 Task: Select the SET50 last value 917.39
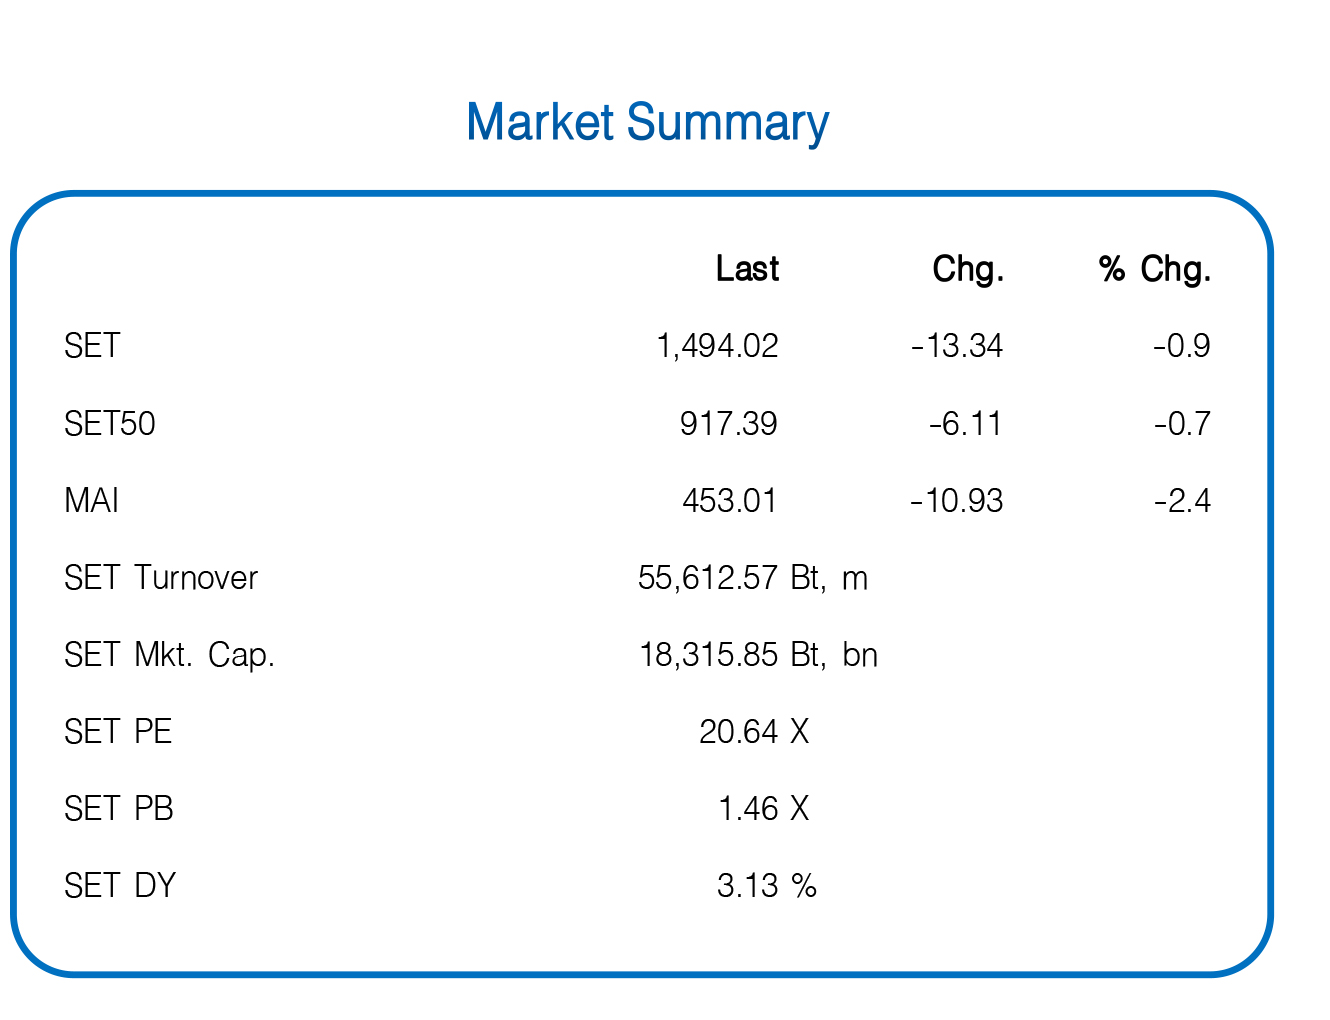coord(728,424)
